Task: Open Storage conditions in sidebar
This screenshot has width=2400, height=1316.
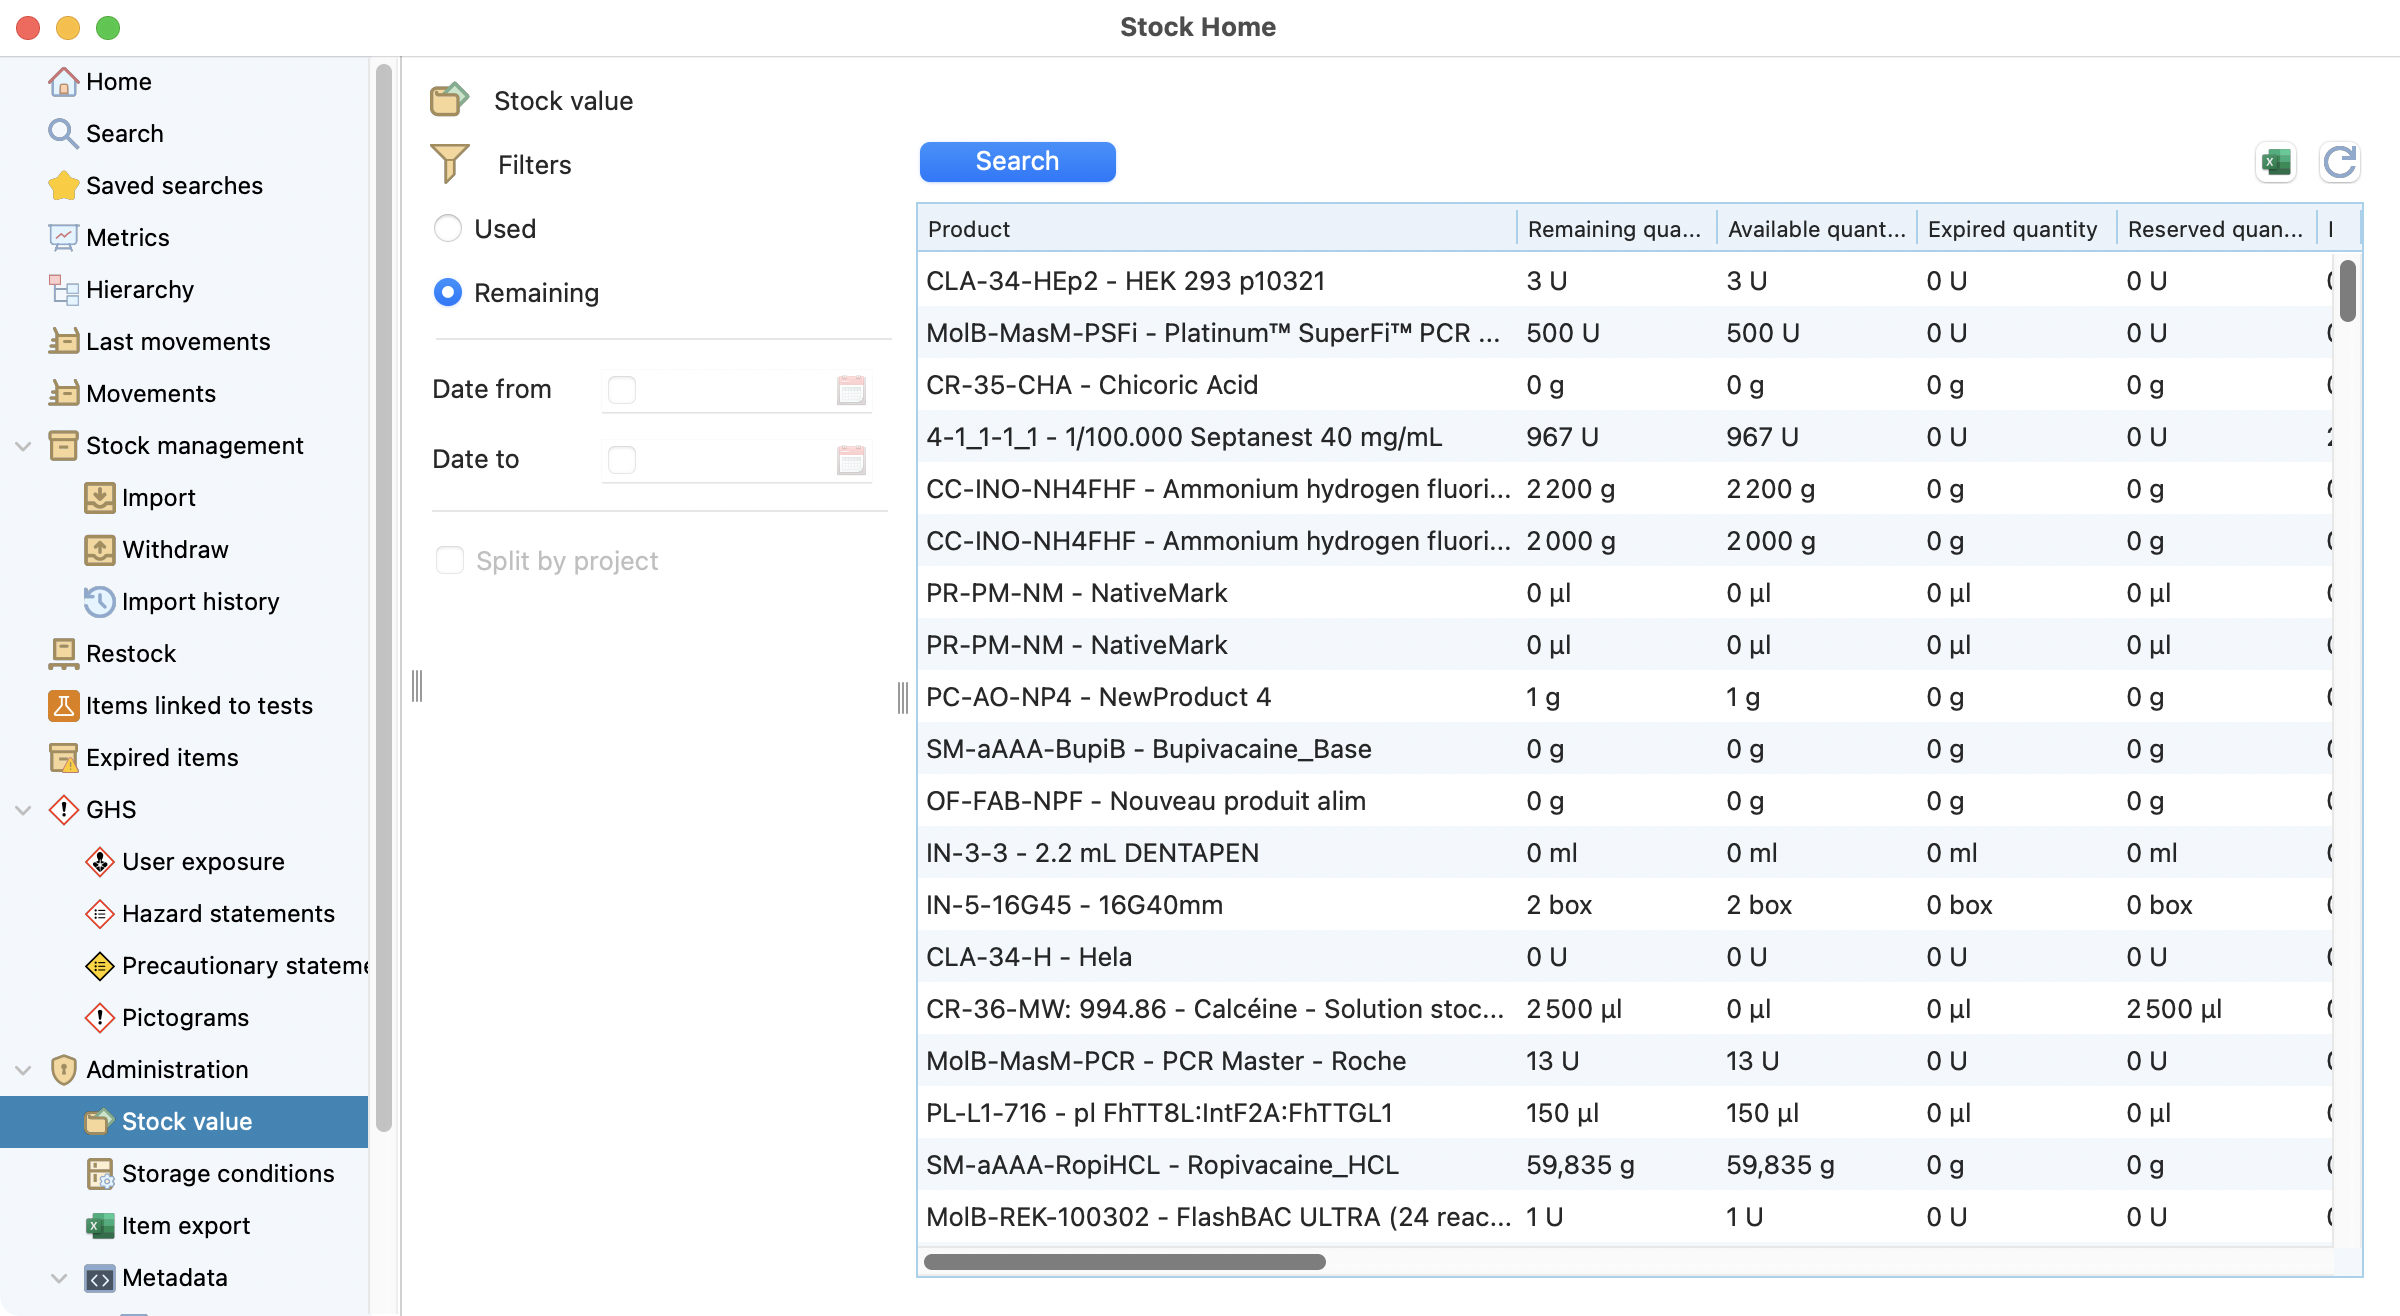Action: tap(227, 1174)
